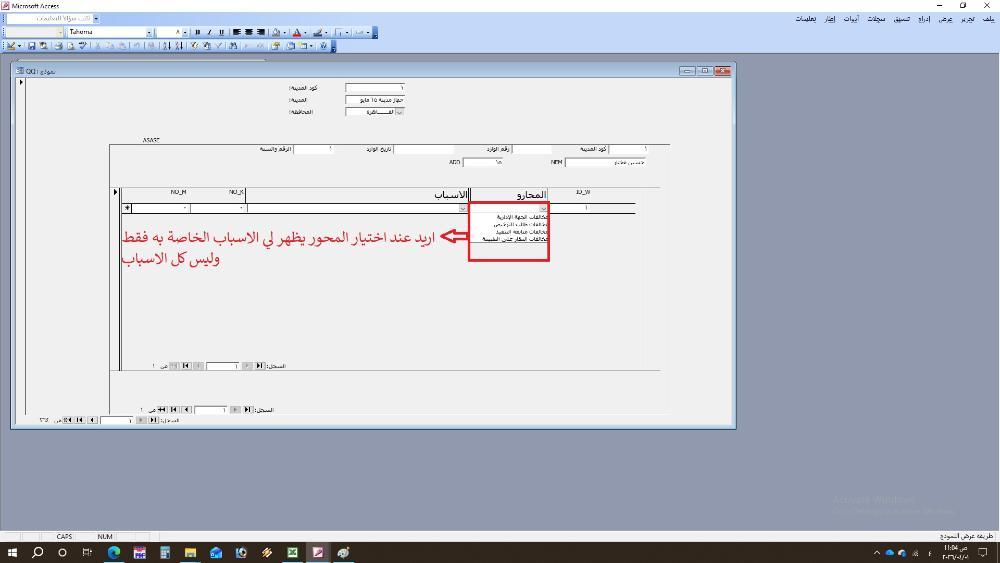Click the تاريخ الوارد input field
This screenshot has width=1000, height=563.
[423, 149]
